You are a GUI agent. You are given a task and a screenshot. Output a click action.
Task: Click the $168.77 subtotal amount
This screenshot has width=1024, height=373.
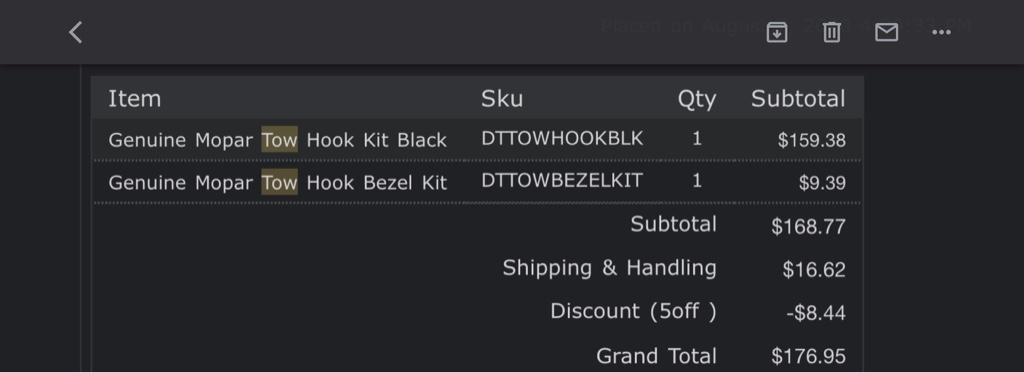[808, 227]
